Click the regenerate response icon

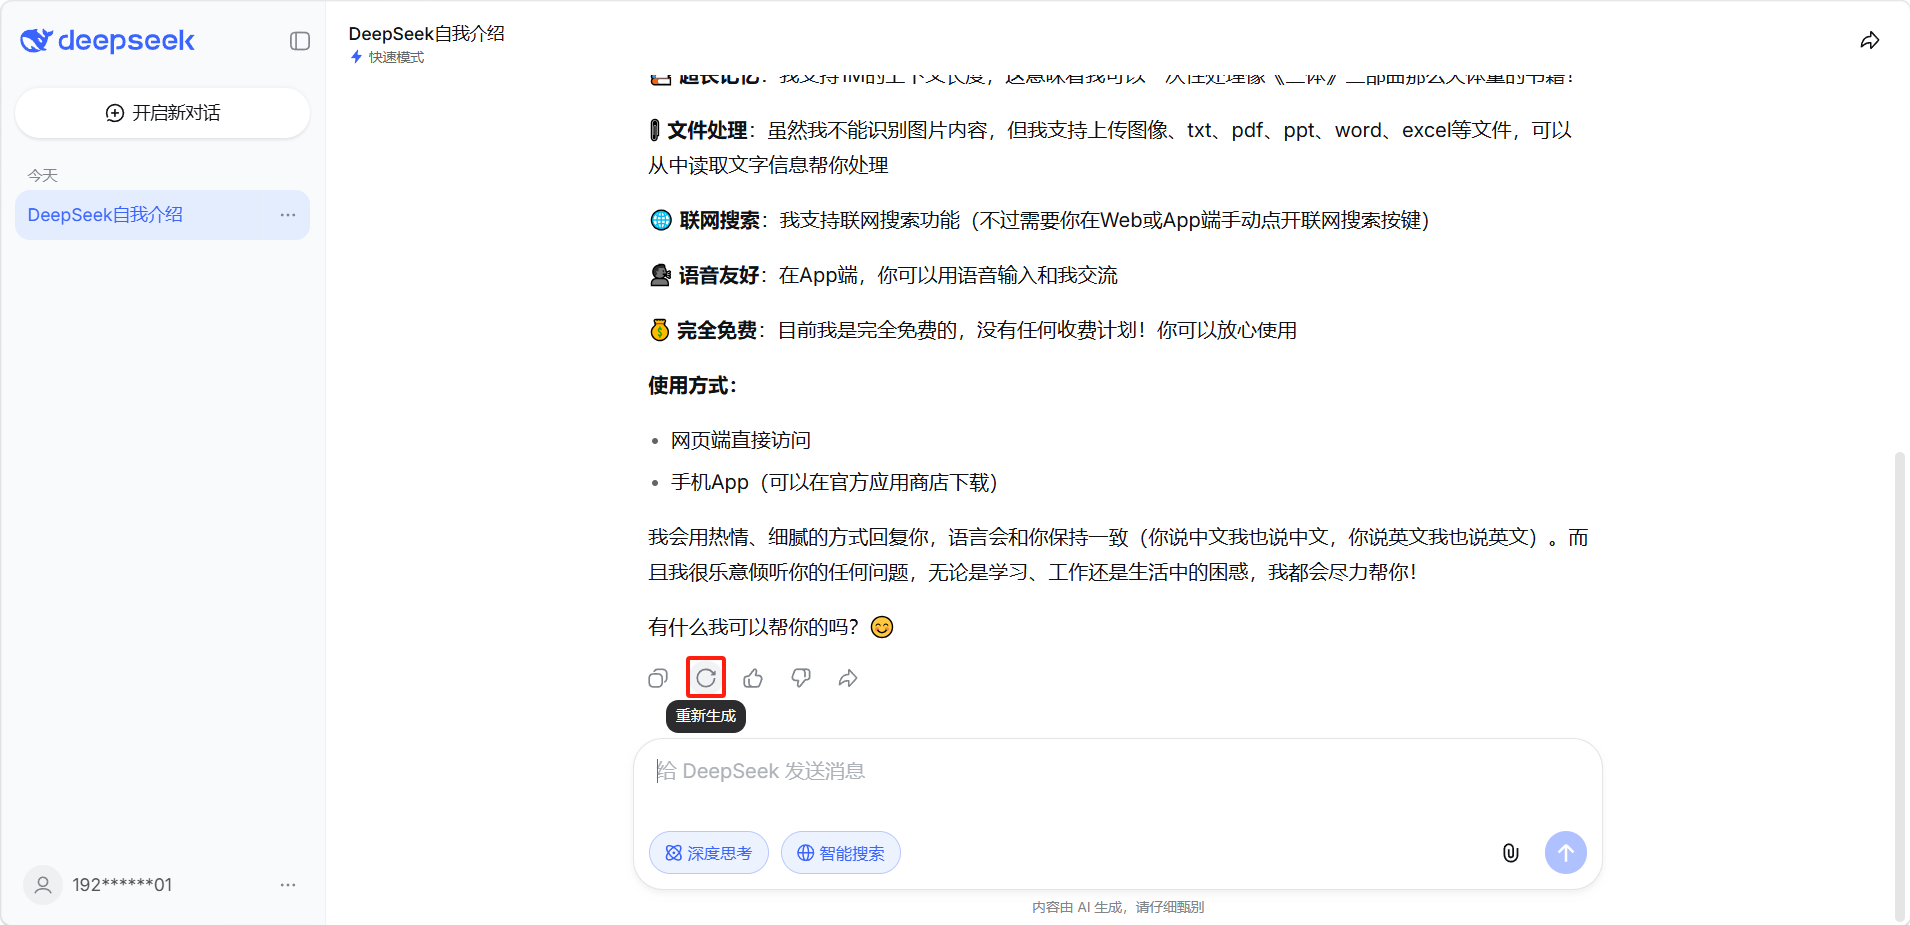coord(706,678)
